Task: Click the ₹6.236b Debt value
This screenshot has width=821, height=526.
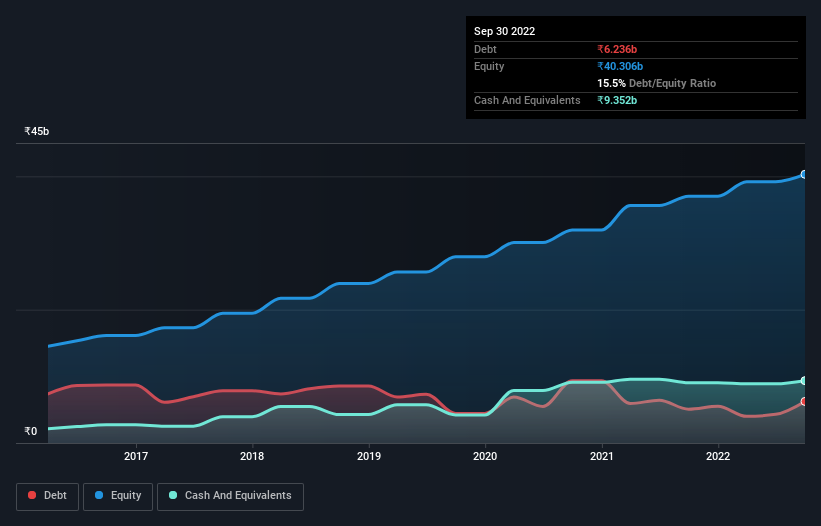Action: [x=617, y=49]
